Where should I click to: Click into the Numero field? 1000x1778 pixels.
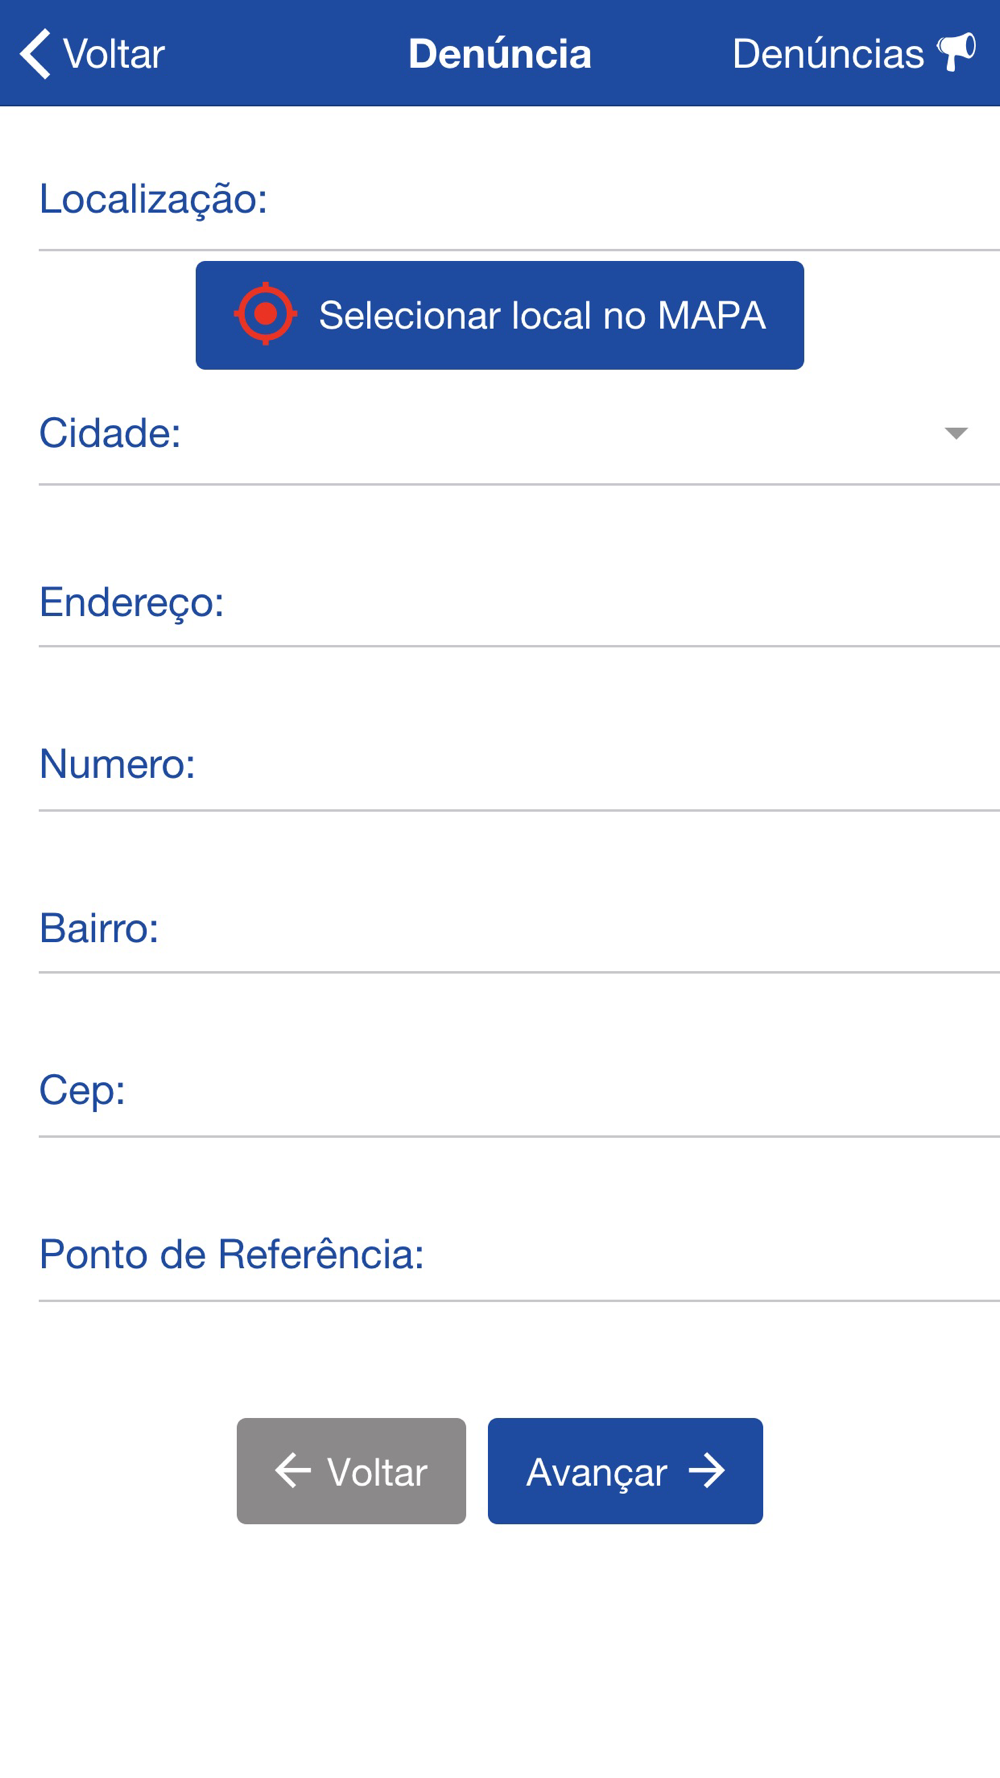[519, 765]
